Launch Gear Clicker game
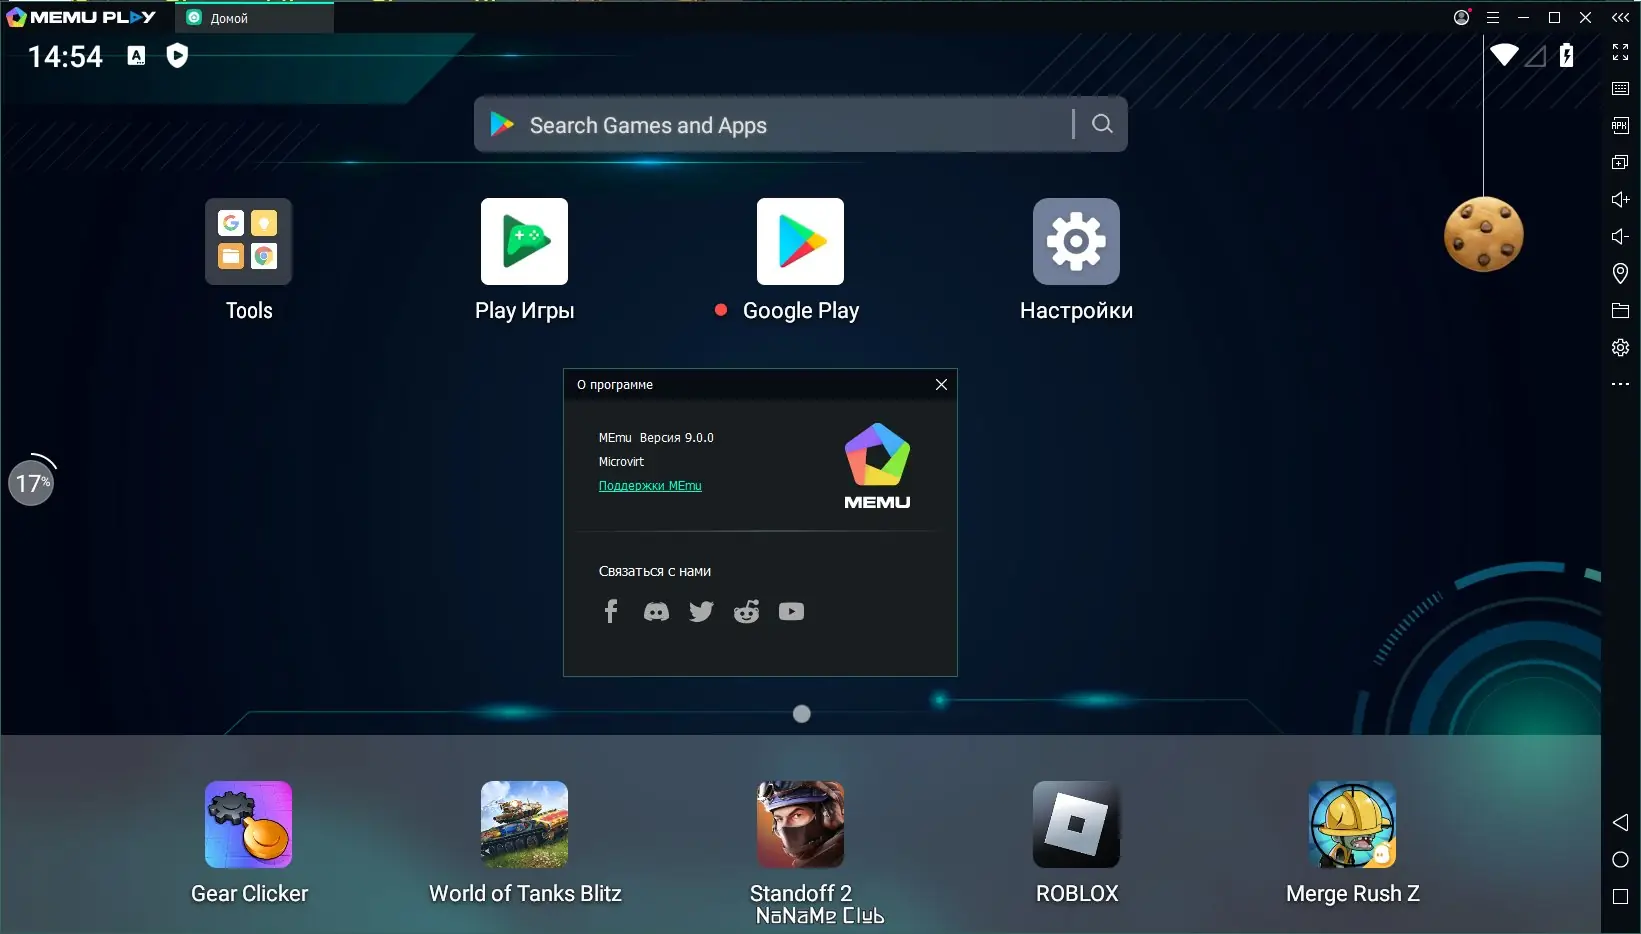This screenshot has height=934, width=1641. pos(248,824)
